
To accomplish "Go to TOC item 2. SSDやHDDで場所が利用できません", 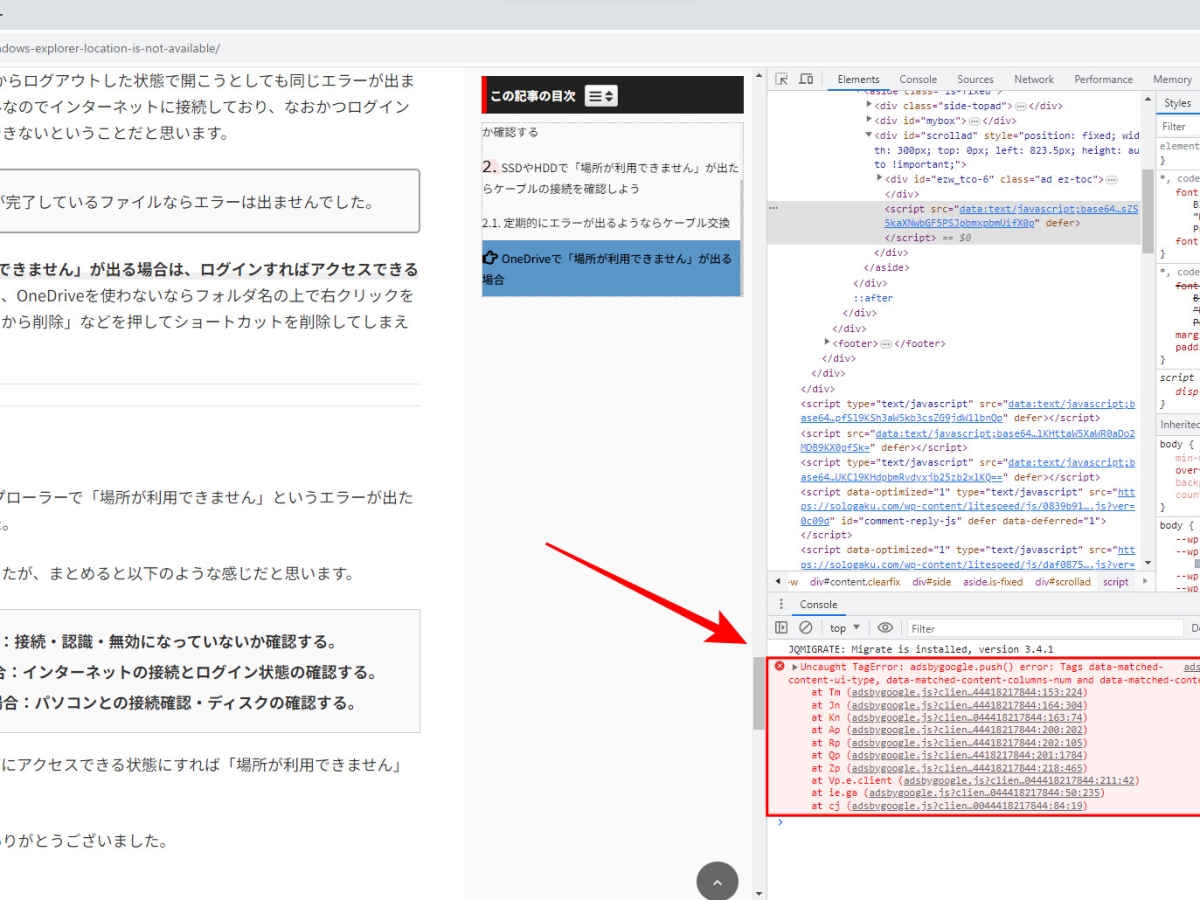I will coord(611,178).
